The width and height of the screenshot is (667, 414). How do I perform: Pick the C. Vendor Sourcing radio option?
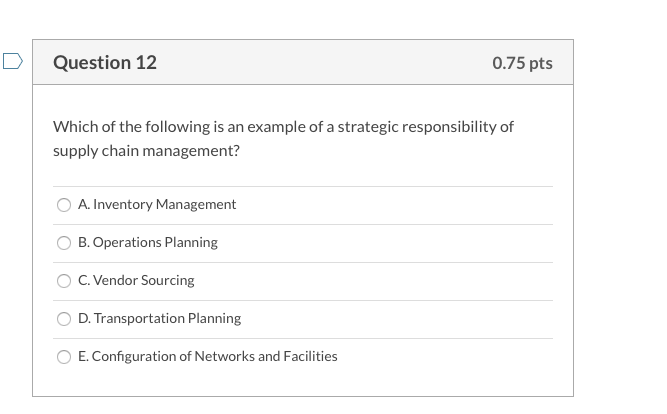(64, 281)
